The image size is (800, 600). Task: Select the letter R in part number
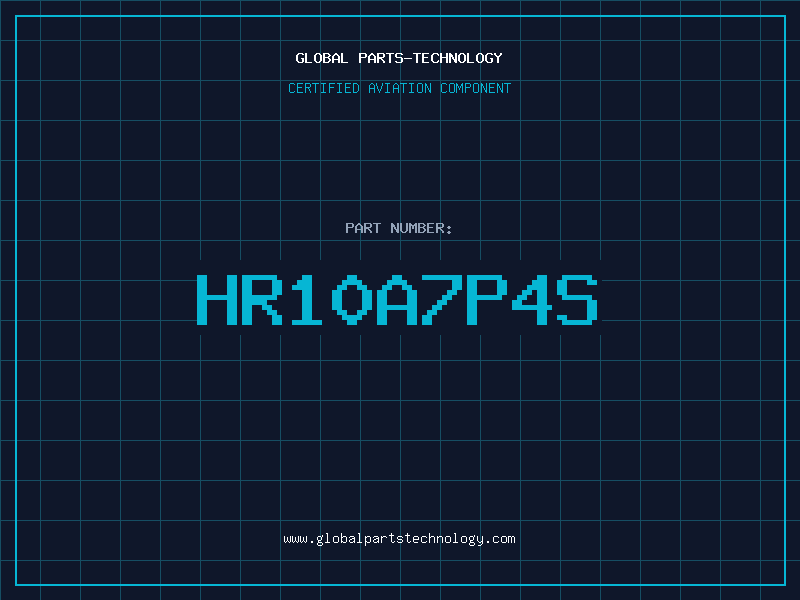pyautogui.click(x=261, y=299)
